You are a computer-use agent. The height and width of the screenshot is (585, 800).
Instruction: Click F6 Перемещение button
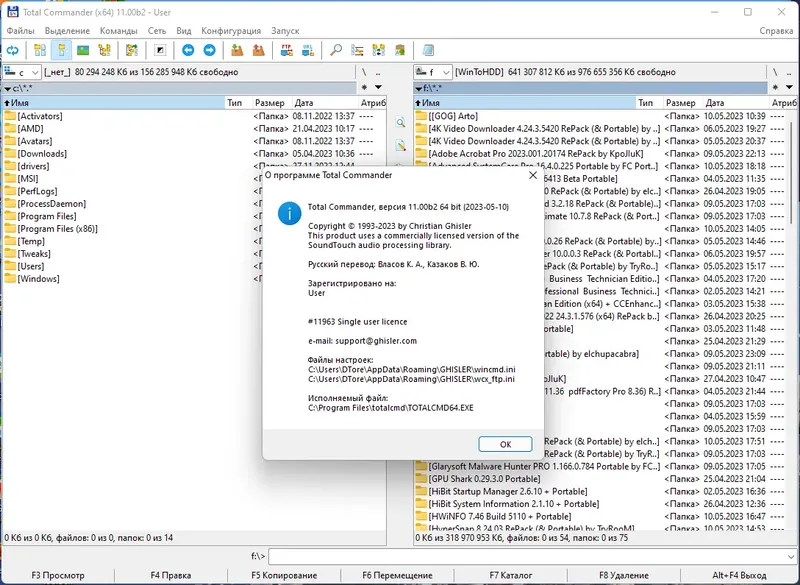tap(397, 575)
